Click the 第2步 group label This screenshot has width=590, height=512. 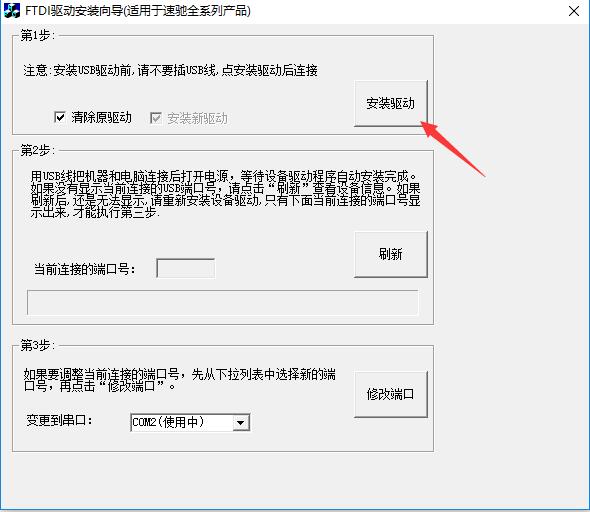(x=38, y=150)
